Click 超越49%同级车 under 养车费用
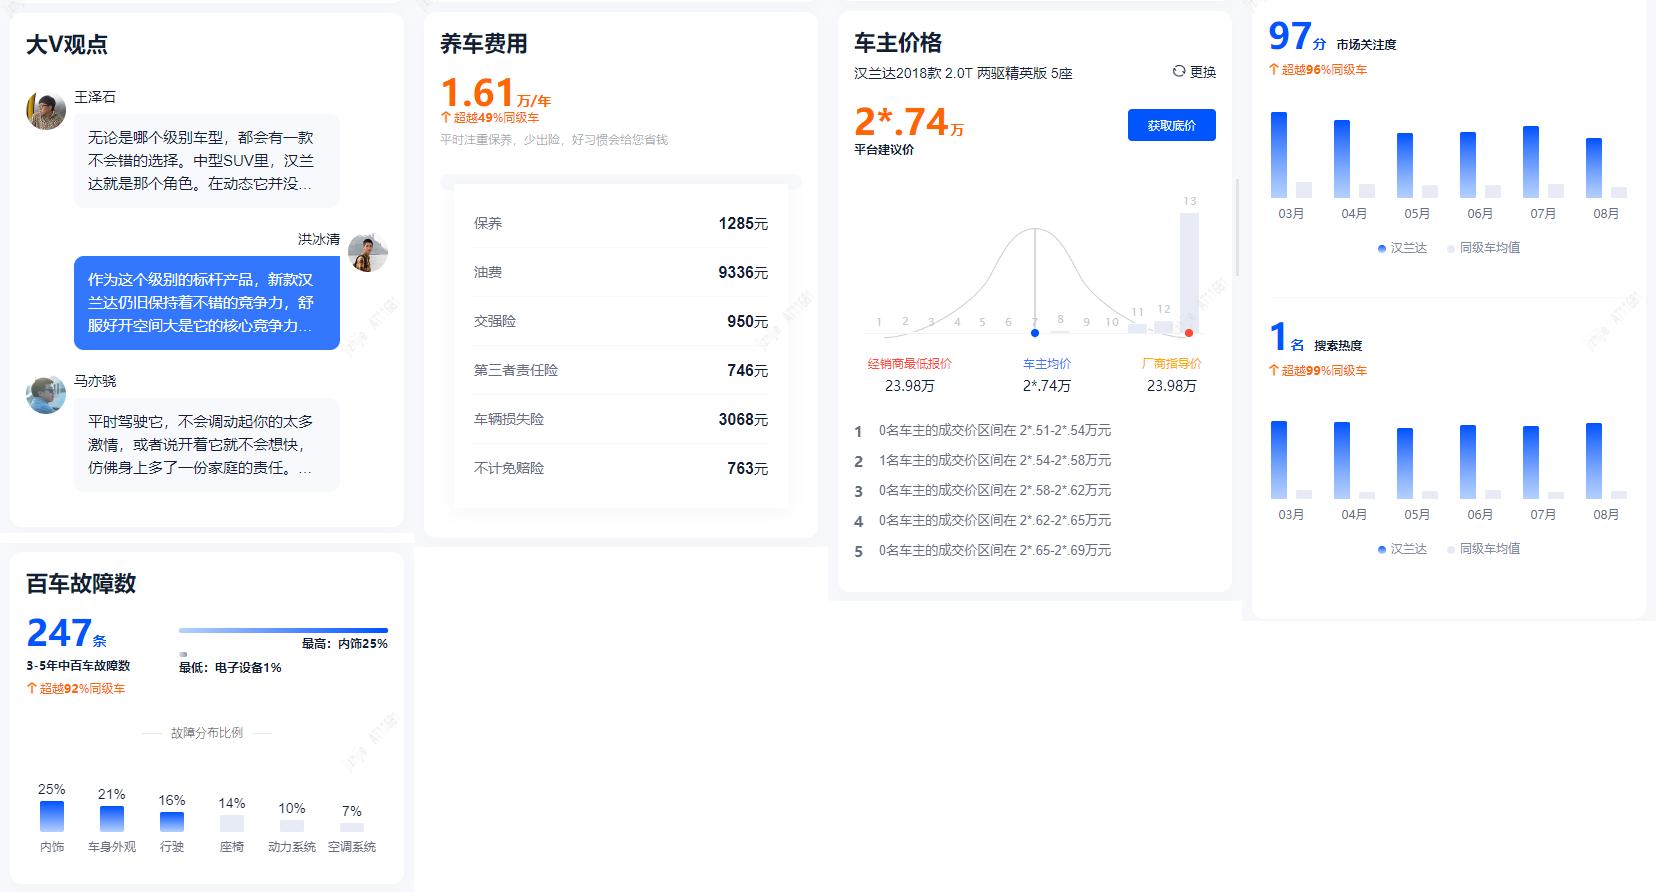Image resolution: width=1656 pixels, height=892 pixels. (490, 118)
